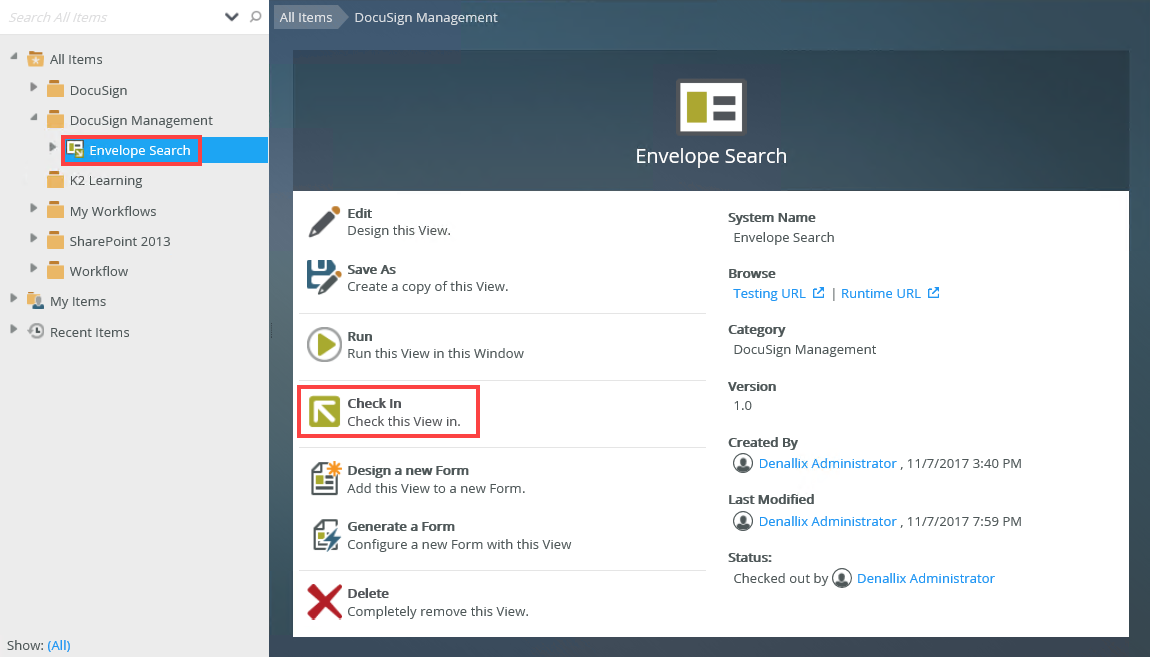This screenshot has width=1150, height=657.
Task: Select the K2 Learning tree item
Action: (106, 180)
